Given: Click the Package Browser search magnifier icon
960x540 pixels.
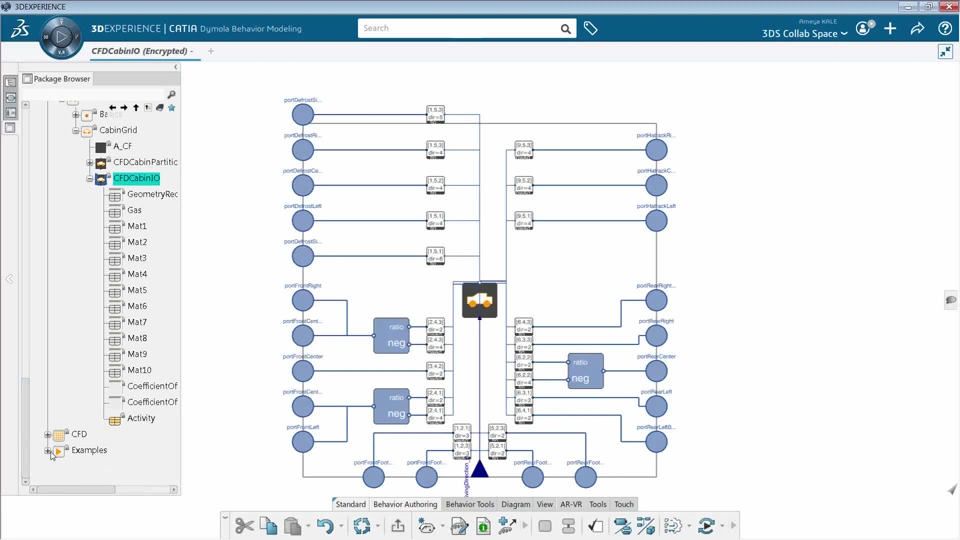Looking at the screenshot, I should (x=171, y=94).
